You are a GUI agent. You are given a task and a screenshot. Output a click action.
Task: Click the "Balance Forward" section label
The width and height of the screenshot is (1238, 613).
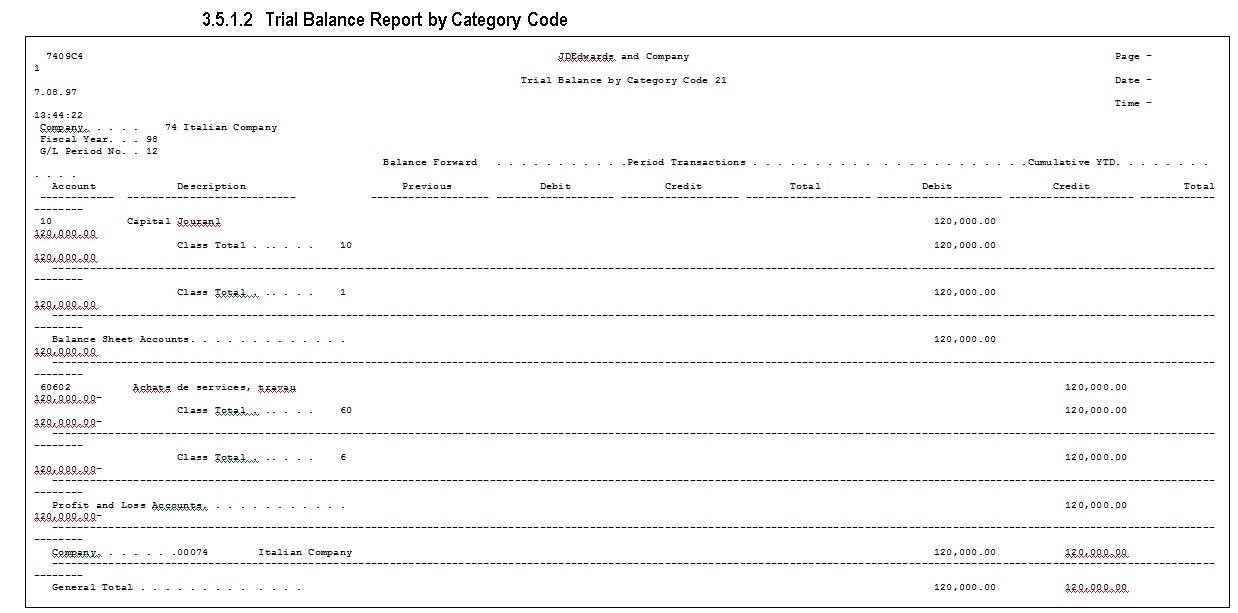click(430, 162)
